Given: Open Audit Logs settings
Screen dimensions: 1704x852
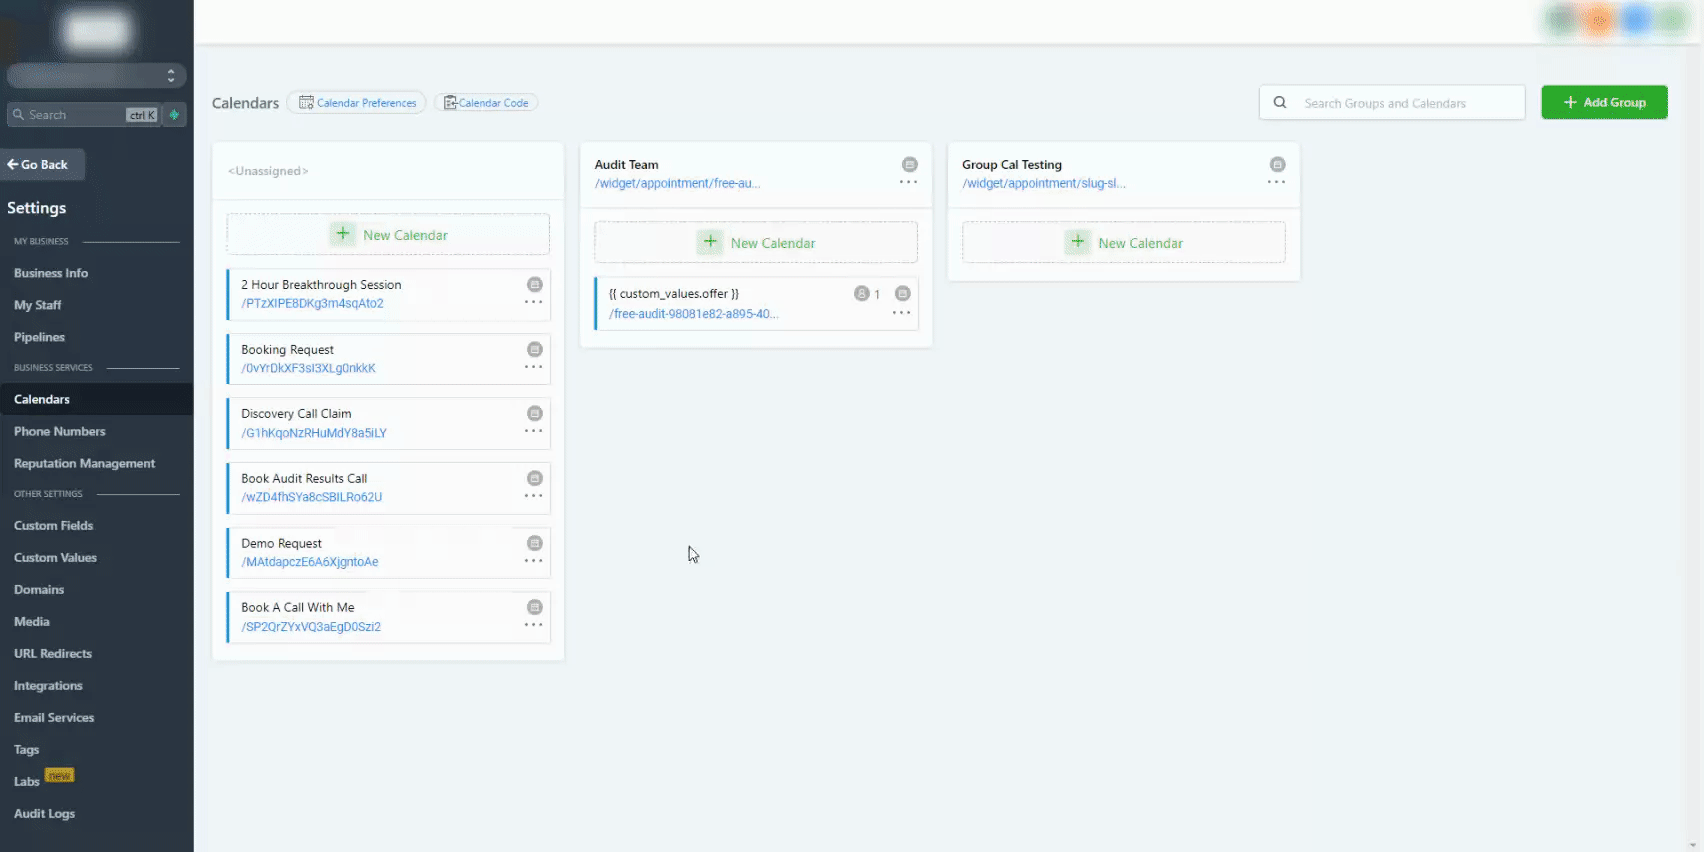Looking at the screenshot, I should coord(44,813).
